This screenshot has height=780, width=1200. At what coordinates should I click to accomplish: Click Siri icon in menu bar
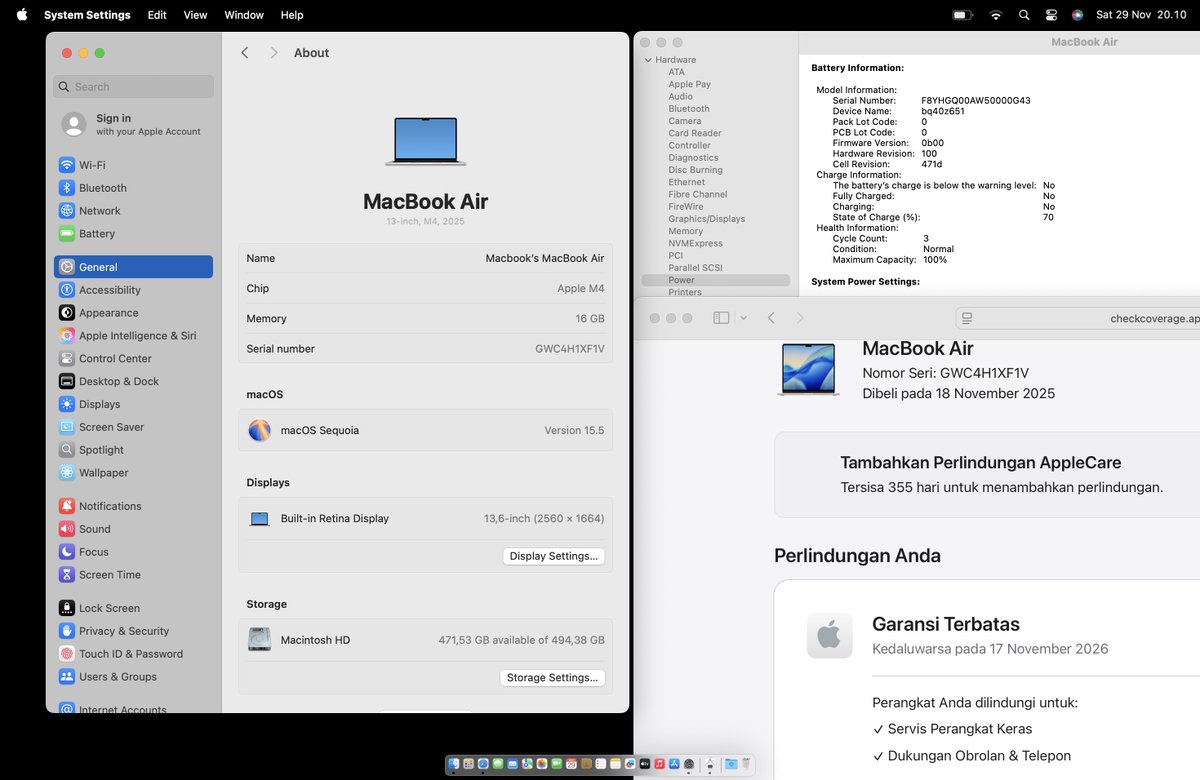(x=1077, y=15)
